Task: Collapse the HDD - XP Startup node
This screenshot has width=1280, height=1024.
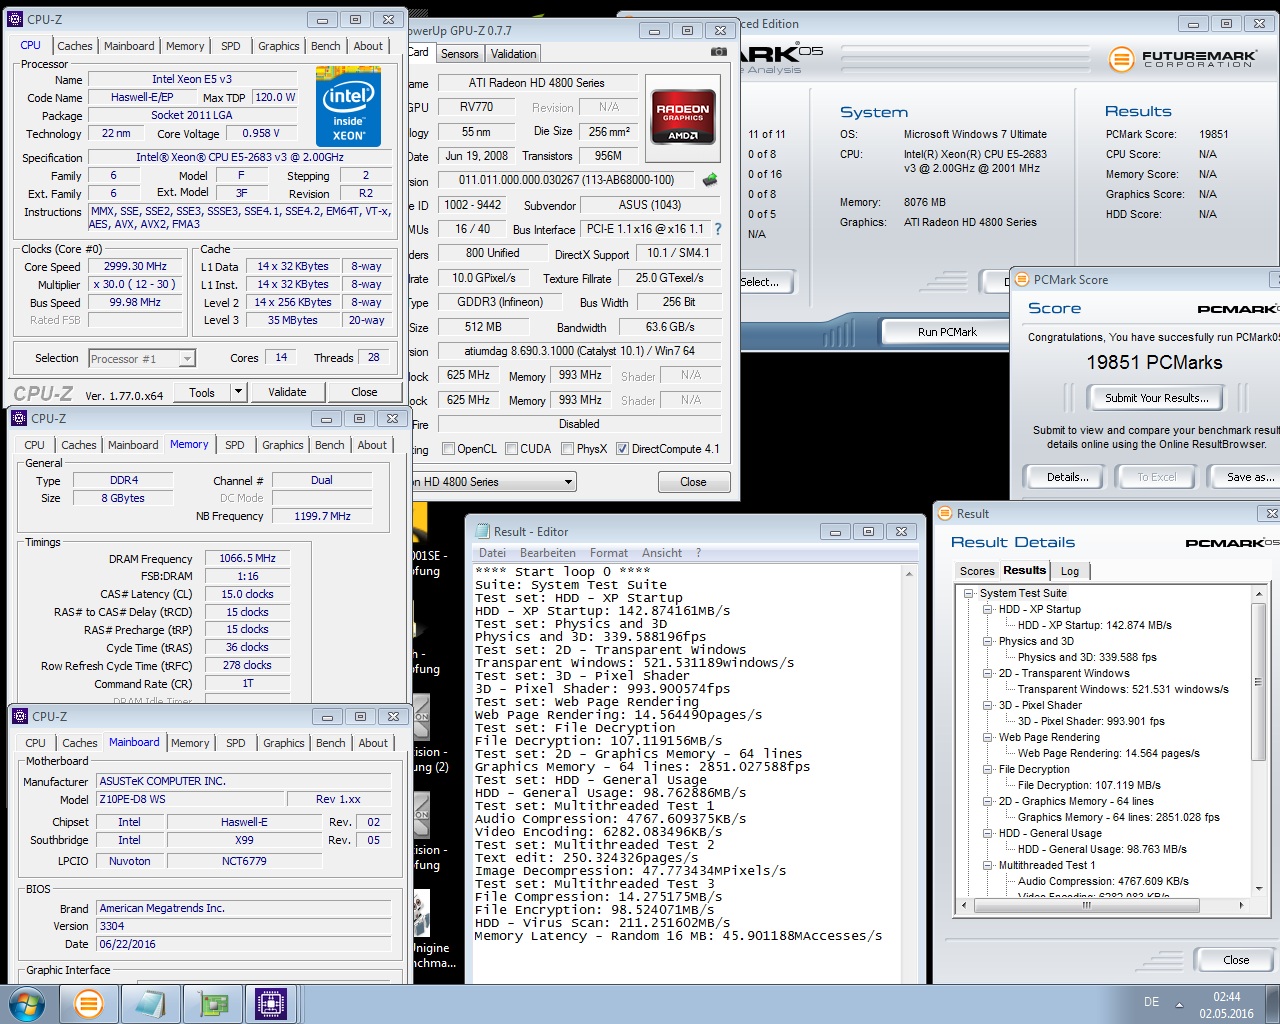Action: click(x=987, y=609)
